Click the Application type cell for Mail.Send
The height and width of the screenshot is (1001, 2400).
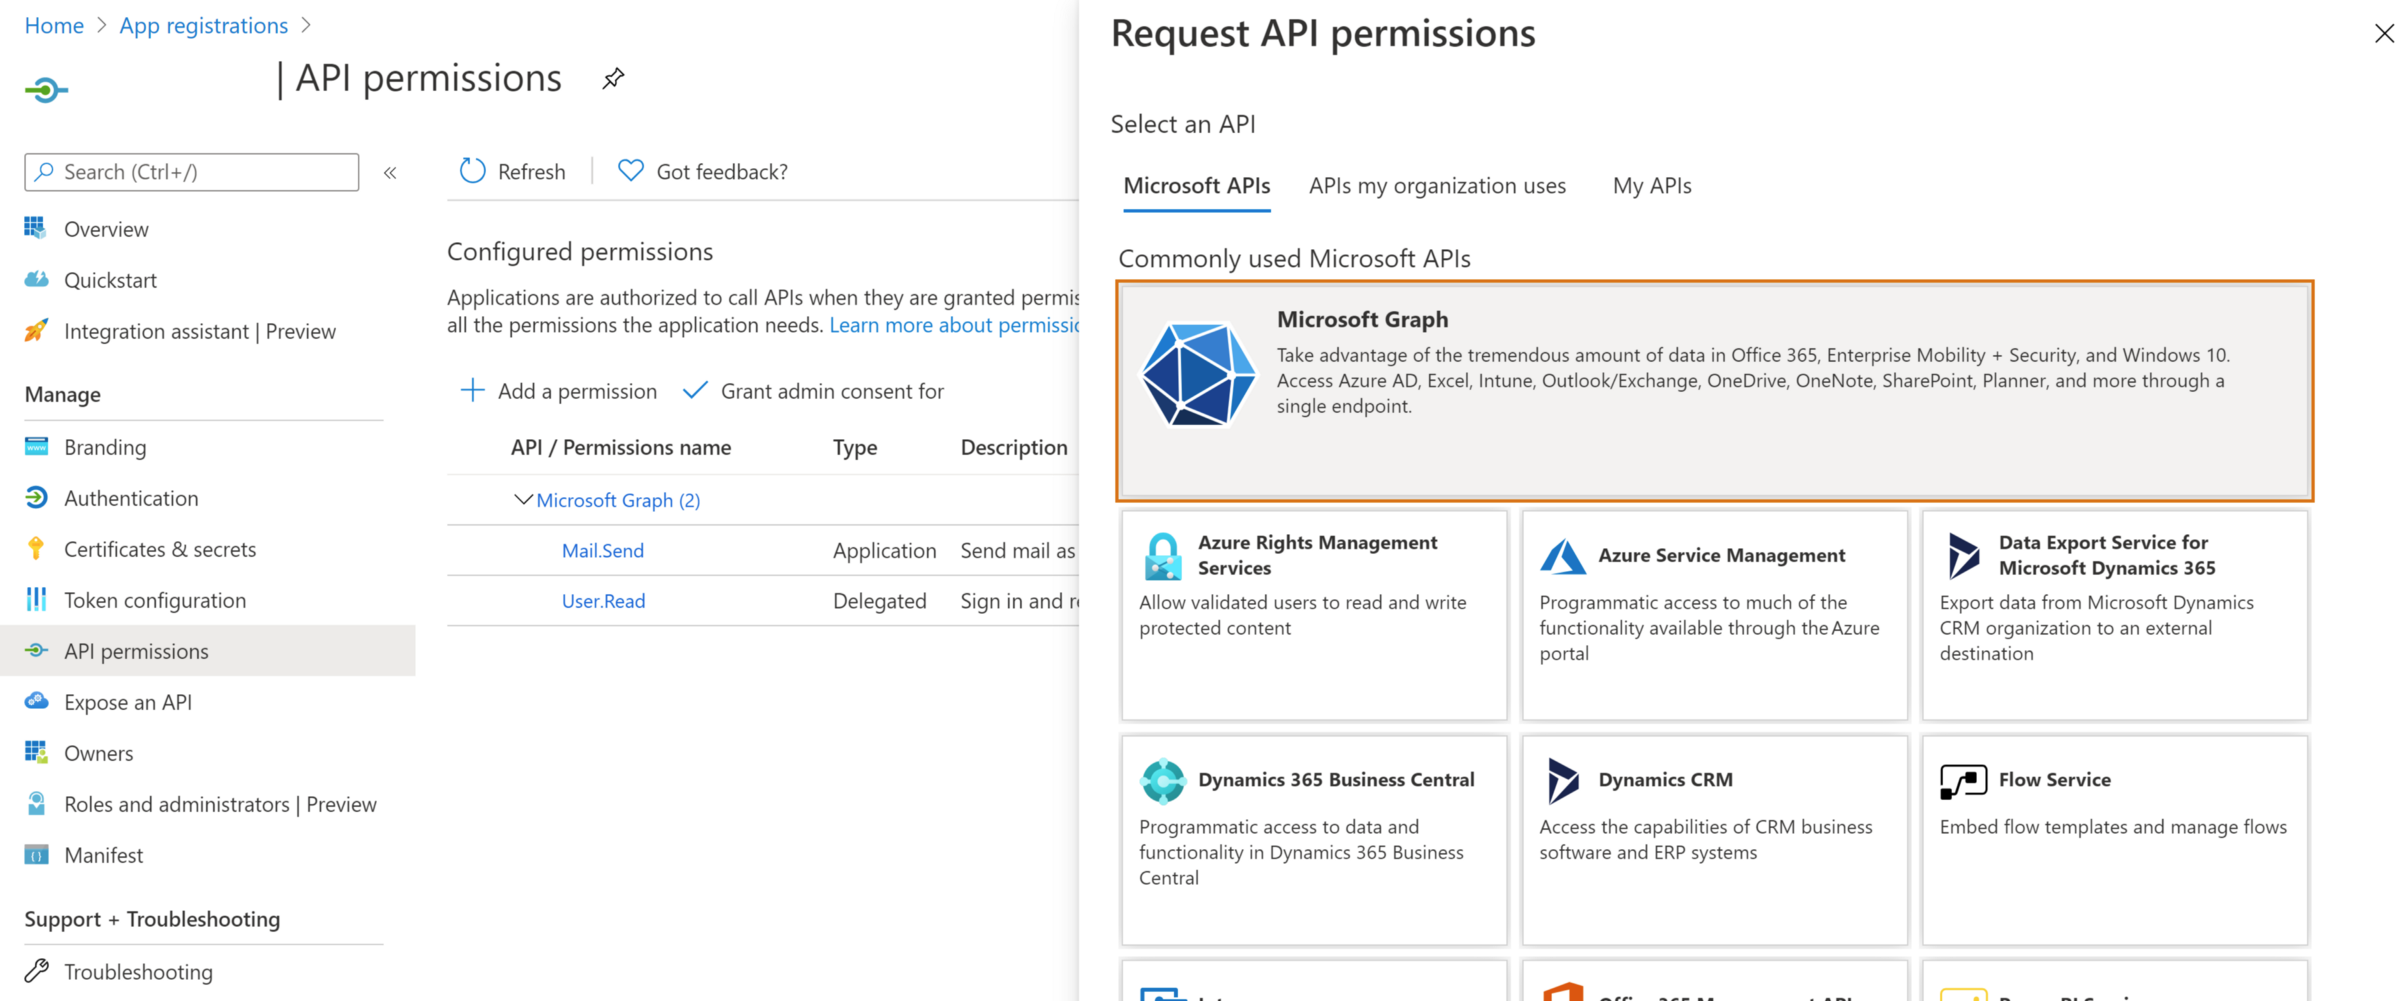tap(884, 550)
